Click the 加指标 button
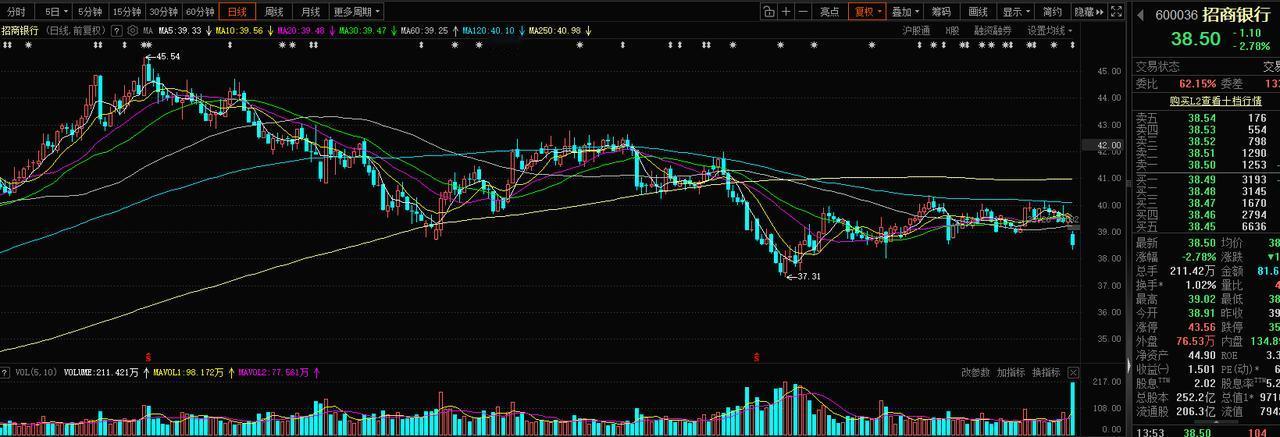This screenshot has width=1280, height=437. [1011, 372]
